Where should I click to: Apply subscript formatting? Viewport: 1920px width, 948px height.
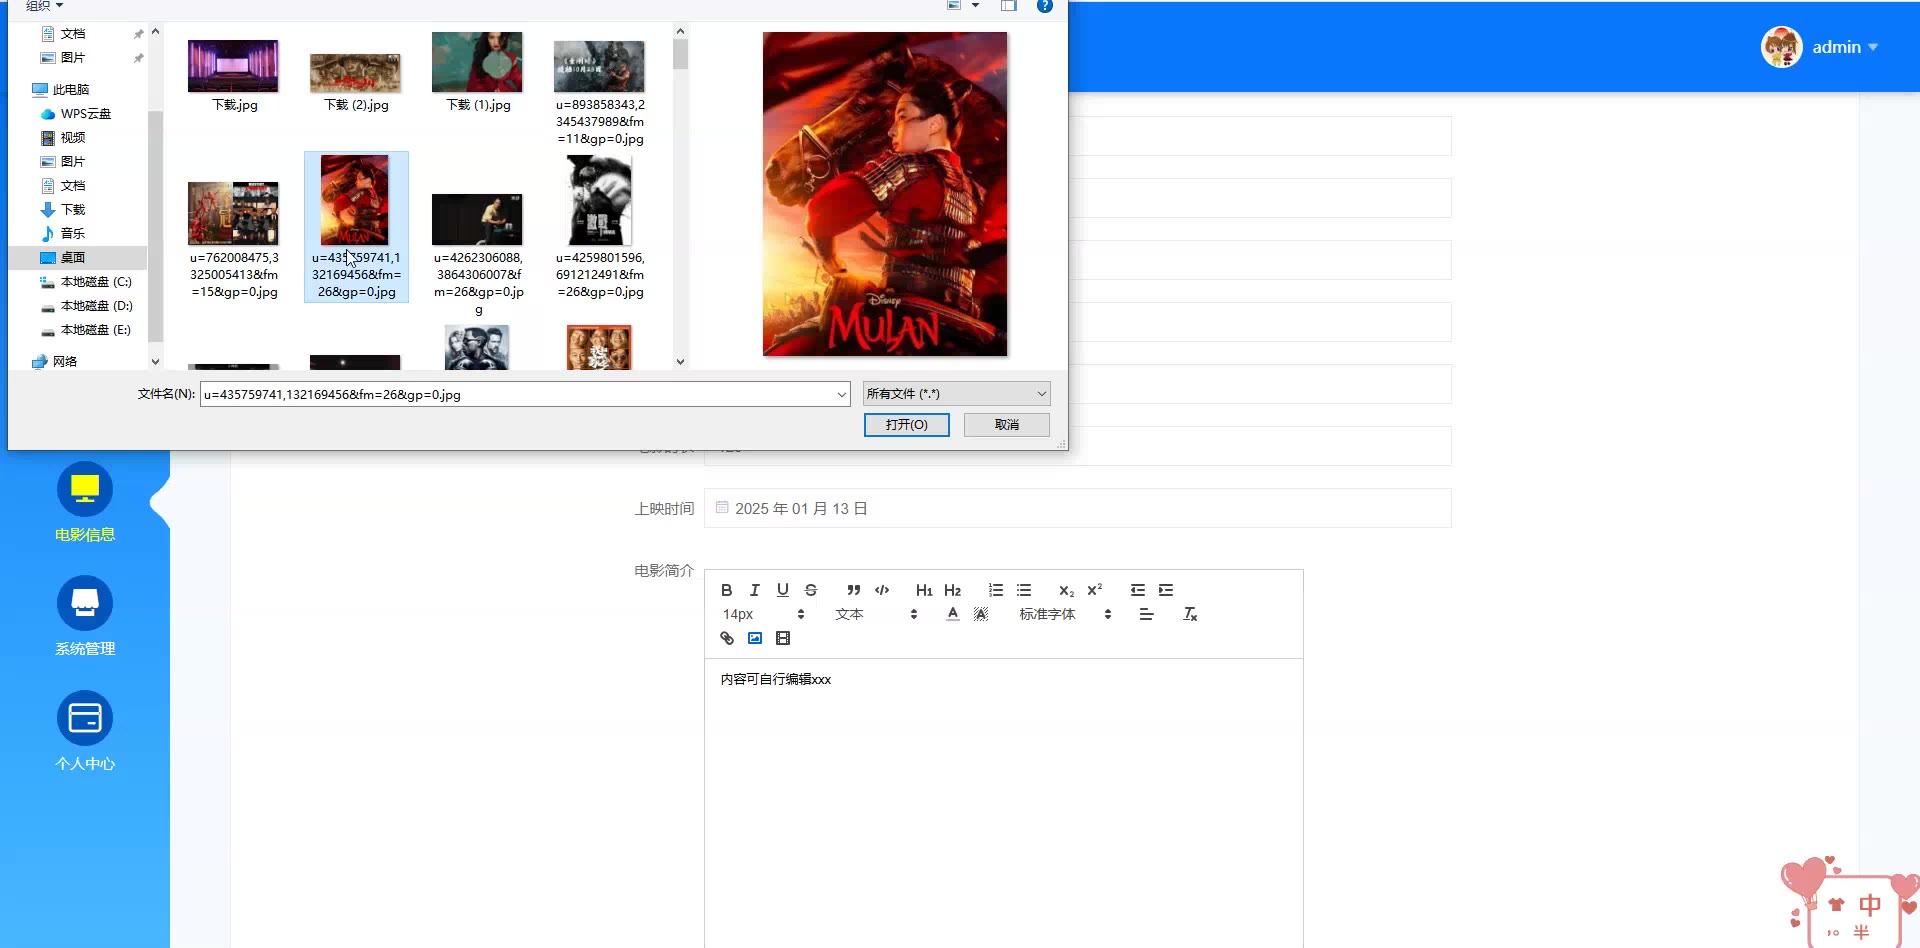[1067, 590]
